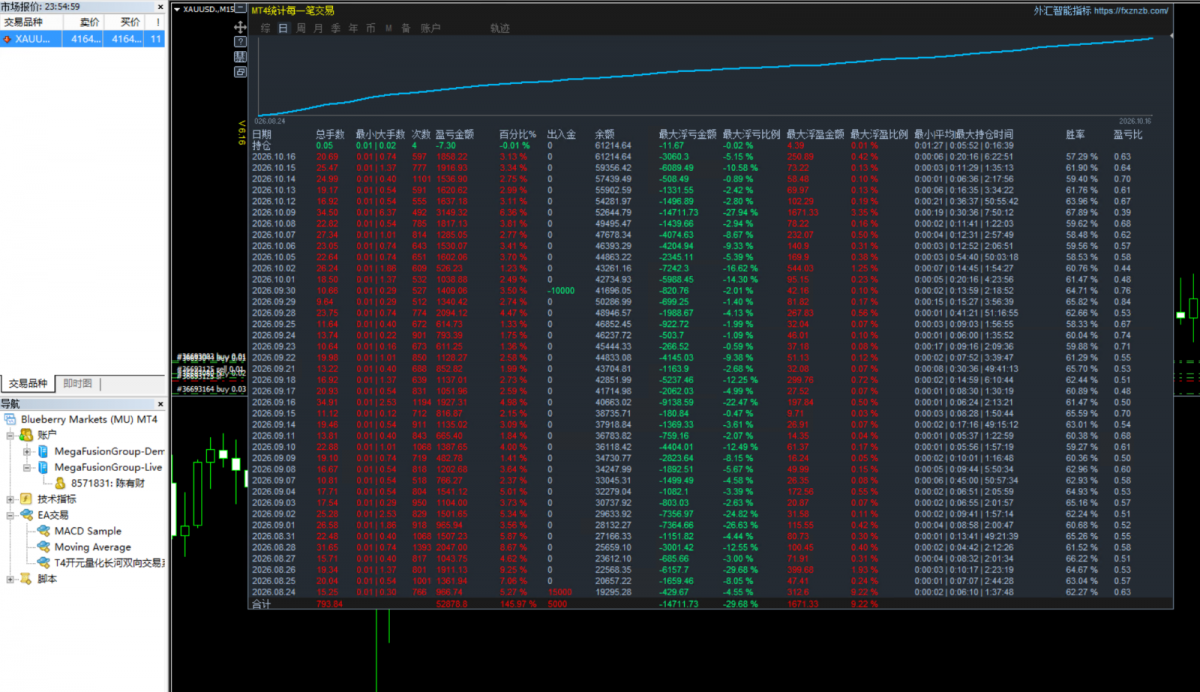
Task: Click the EA交易 expert advisors icon
Action: tap(26, 515)
